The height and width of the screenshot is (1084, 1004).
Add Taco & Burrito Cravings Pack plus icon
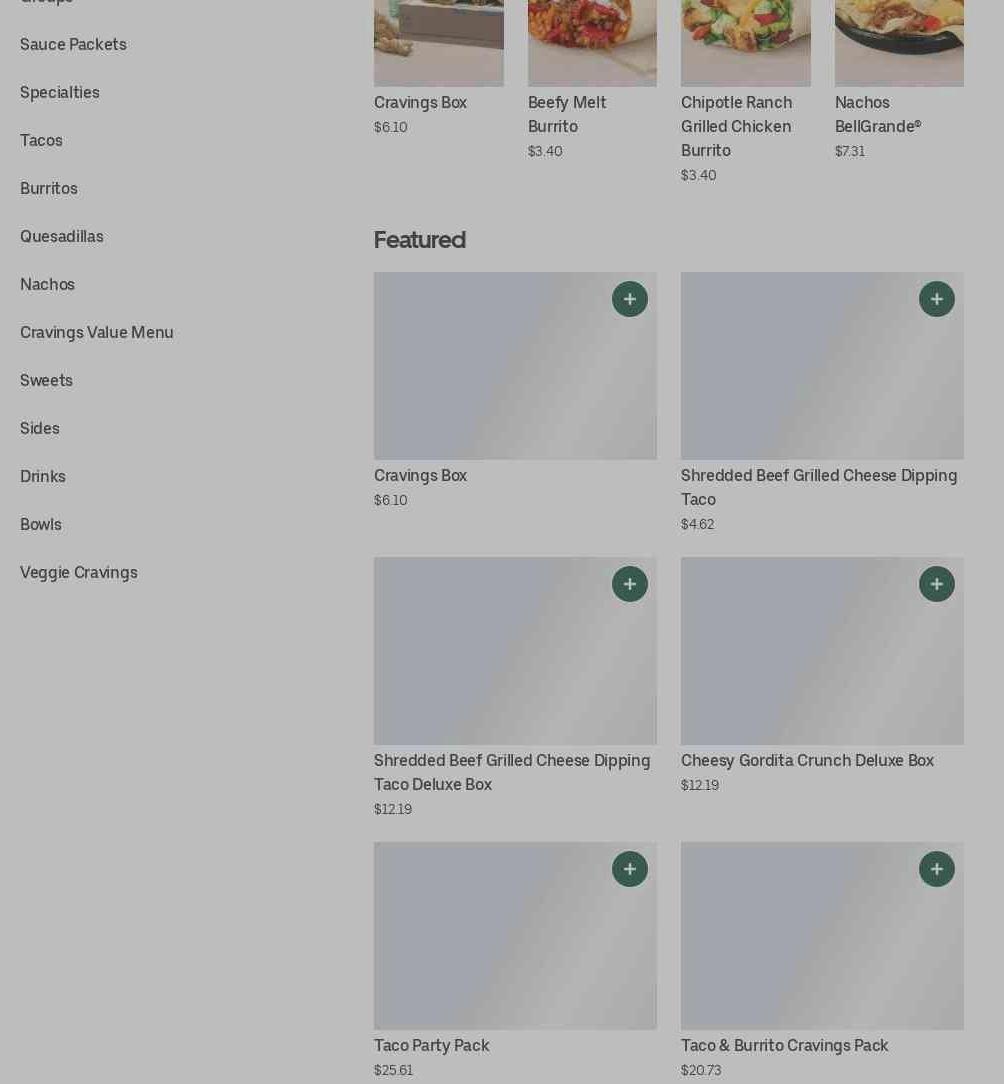(936, 868)
